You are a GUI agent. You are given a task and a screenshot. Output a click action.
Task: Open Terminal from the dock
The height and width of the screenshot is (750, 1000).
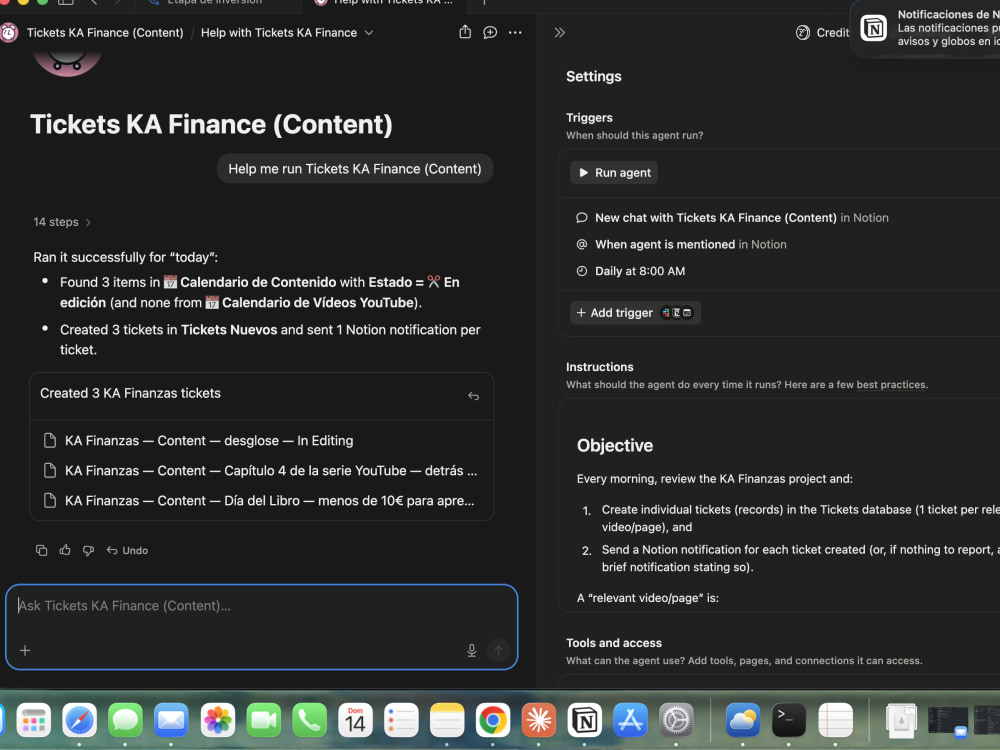(x=789, y=720)
